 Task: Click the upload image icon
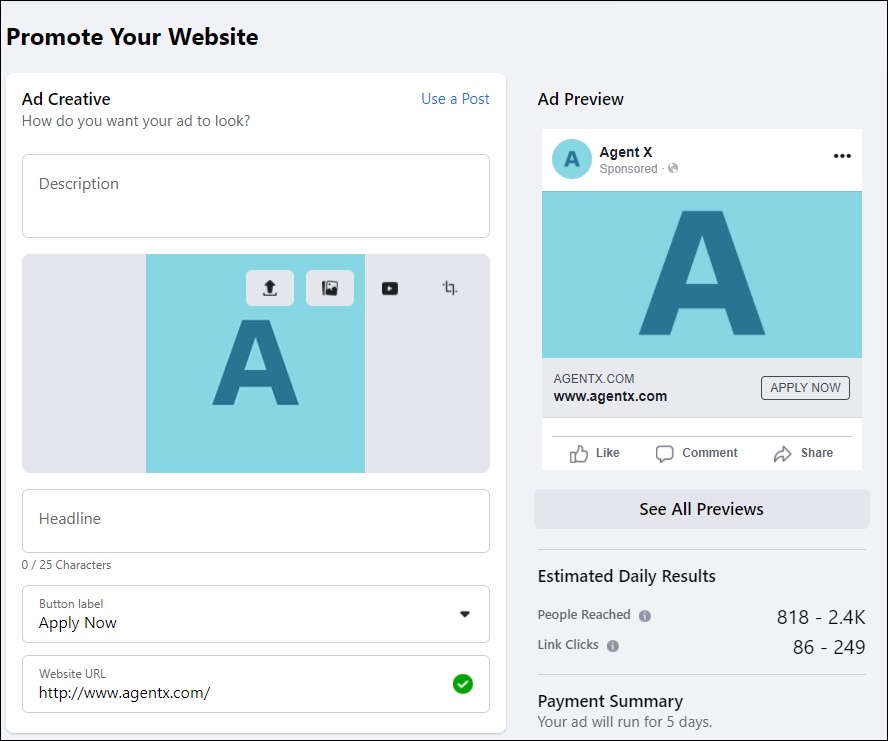[x=269, y=288]
